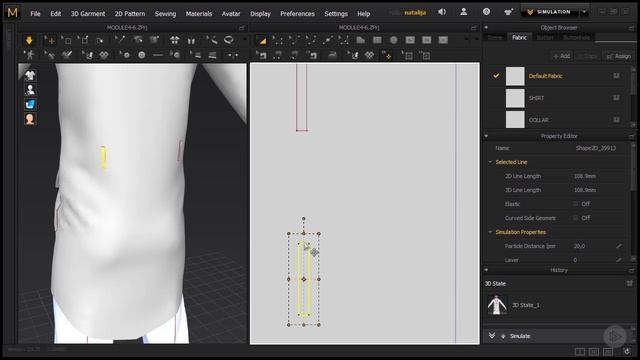Click the Simulate label at bottom right
Screen dimensions: 640x360
(520, 336)
